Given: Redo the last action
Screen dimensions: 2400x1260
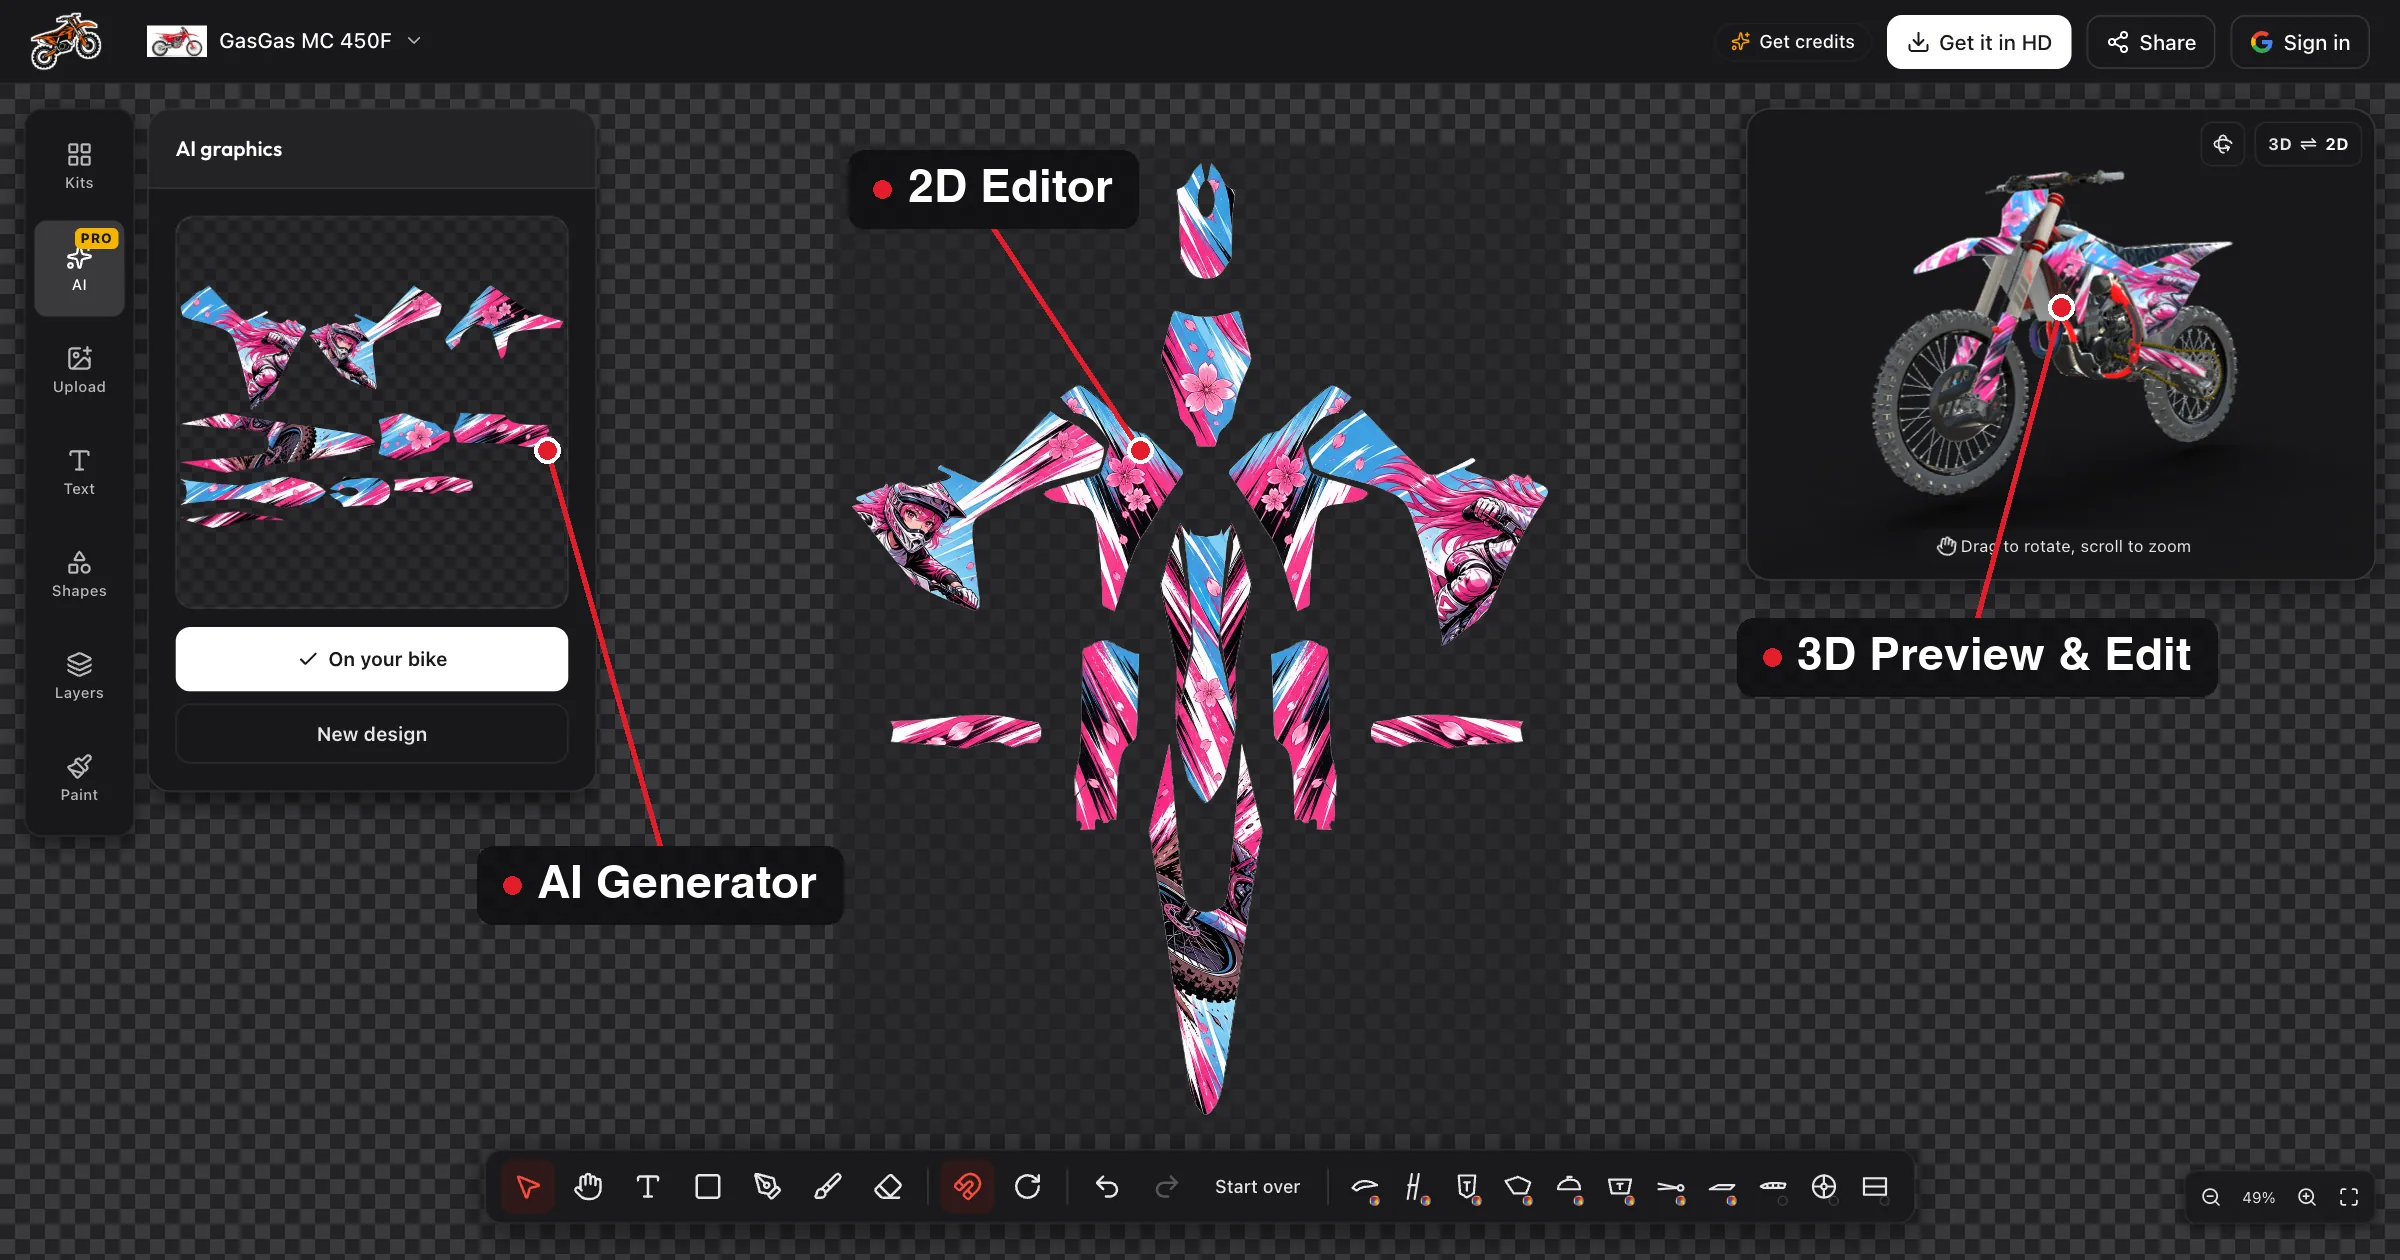Looking at the screenshot, I should tap(1166, 1187).
